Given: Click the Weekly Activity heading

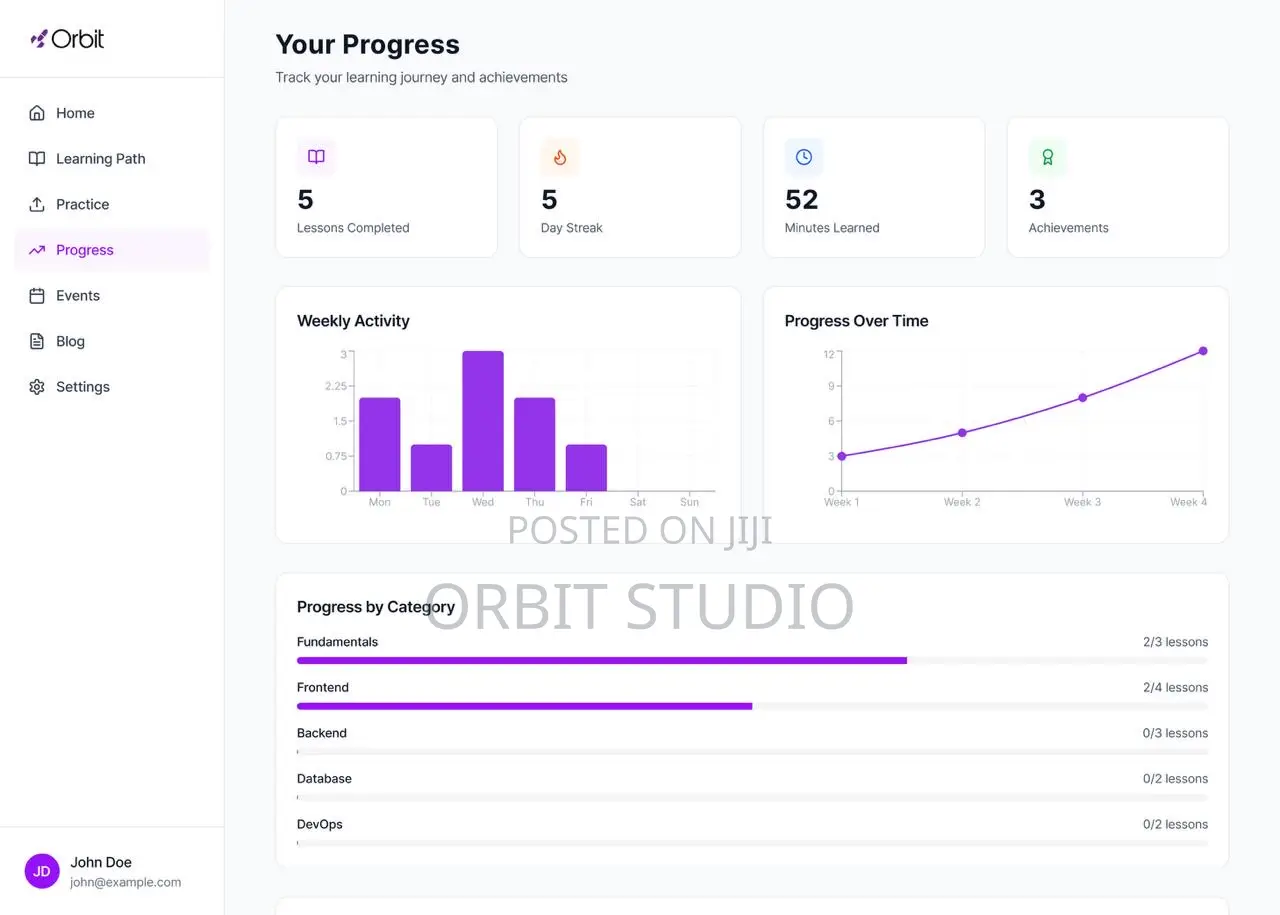Looking at the screenshot, I should click(353, 321).
